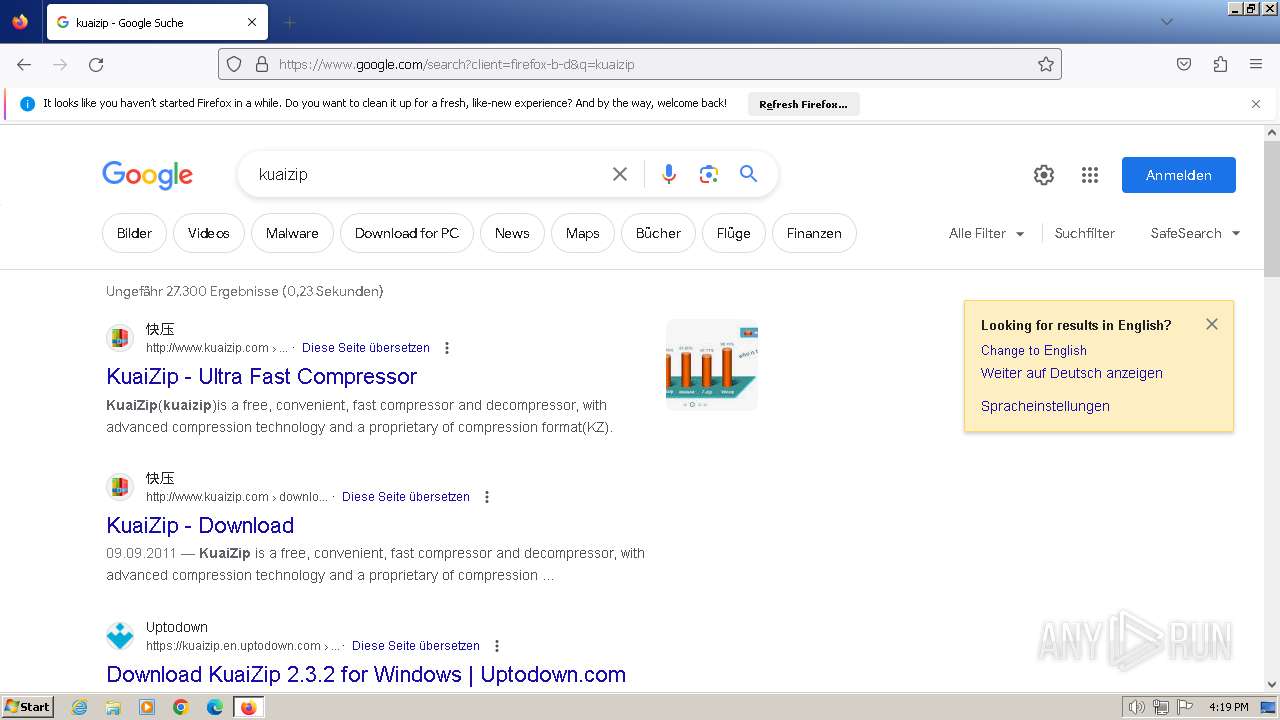Close the English results suggestion box
The height and width of the screenshot is (720, 1280).
pos(1212,324)
